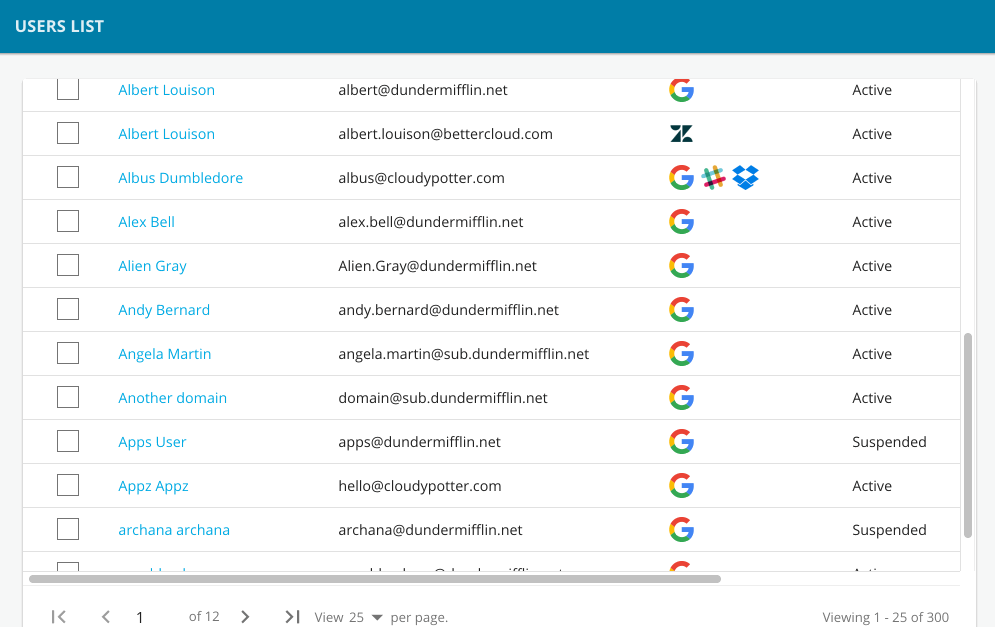Viewport: 995px width, 627px height.
Task: Click 'of 12' page count text
Action: pos(204,616)
